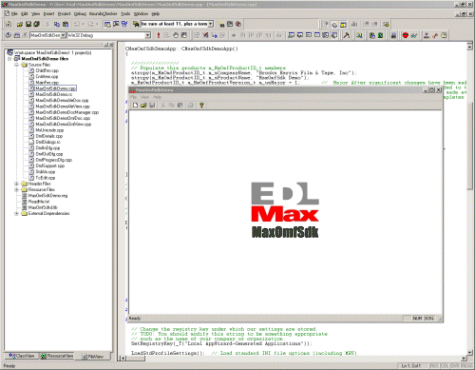Click the Undo arrow icon in main toolbar

tap(77, 24)
